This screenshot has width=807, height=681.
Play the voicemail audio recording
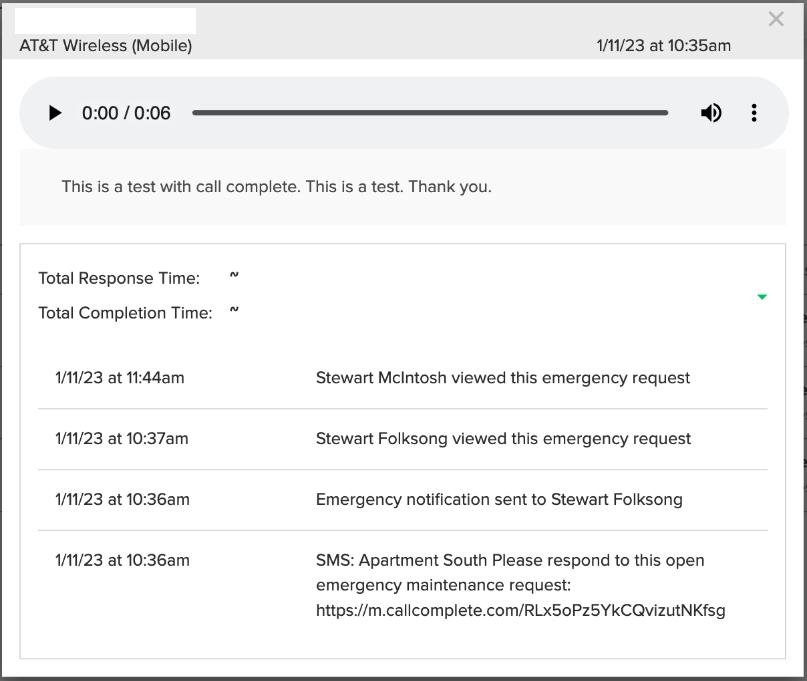pyautogui.click(x=55, y=113)
